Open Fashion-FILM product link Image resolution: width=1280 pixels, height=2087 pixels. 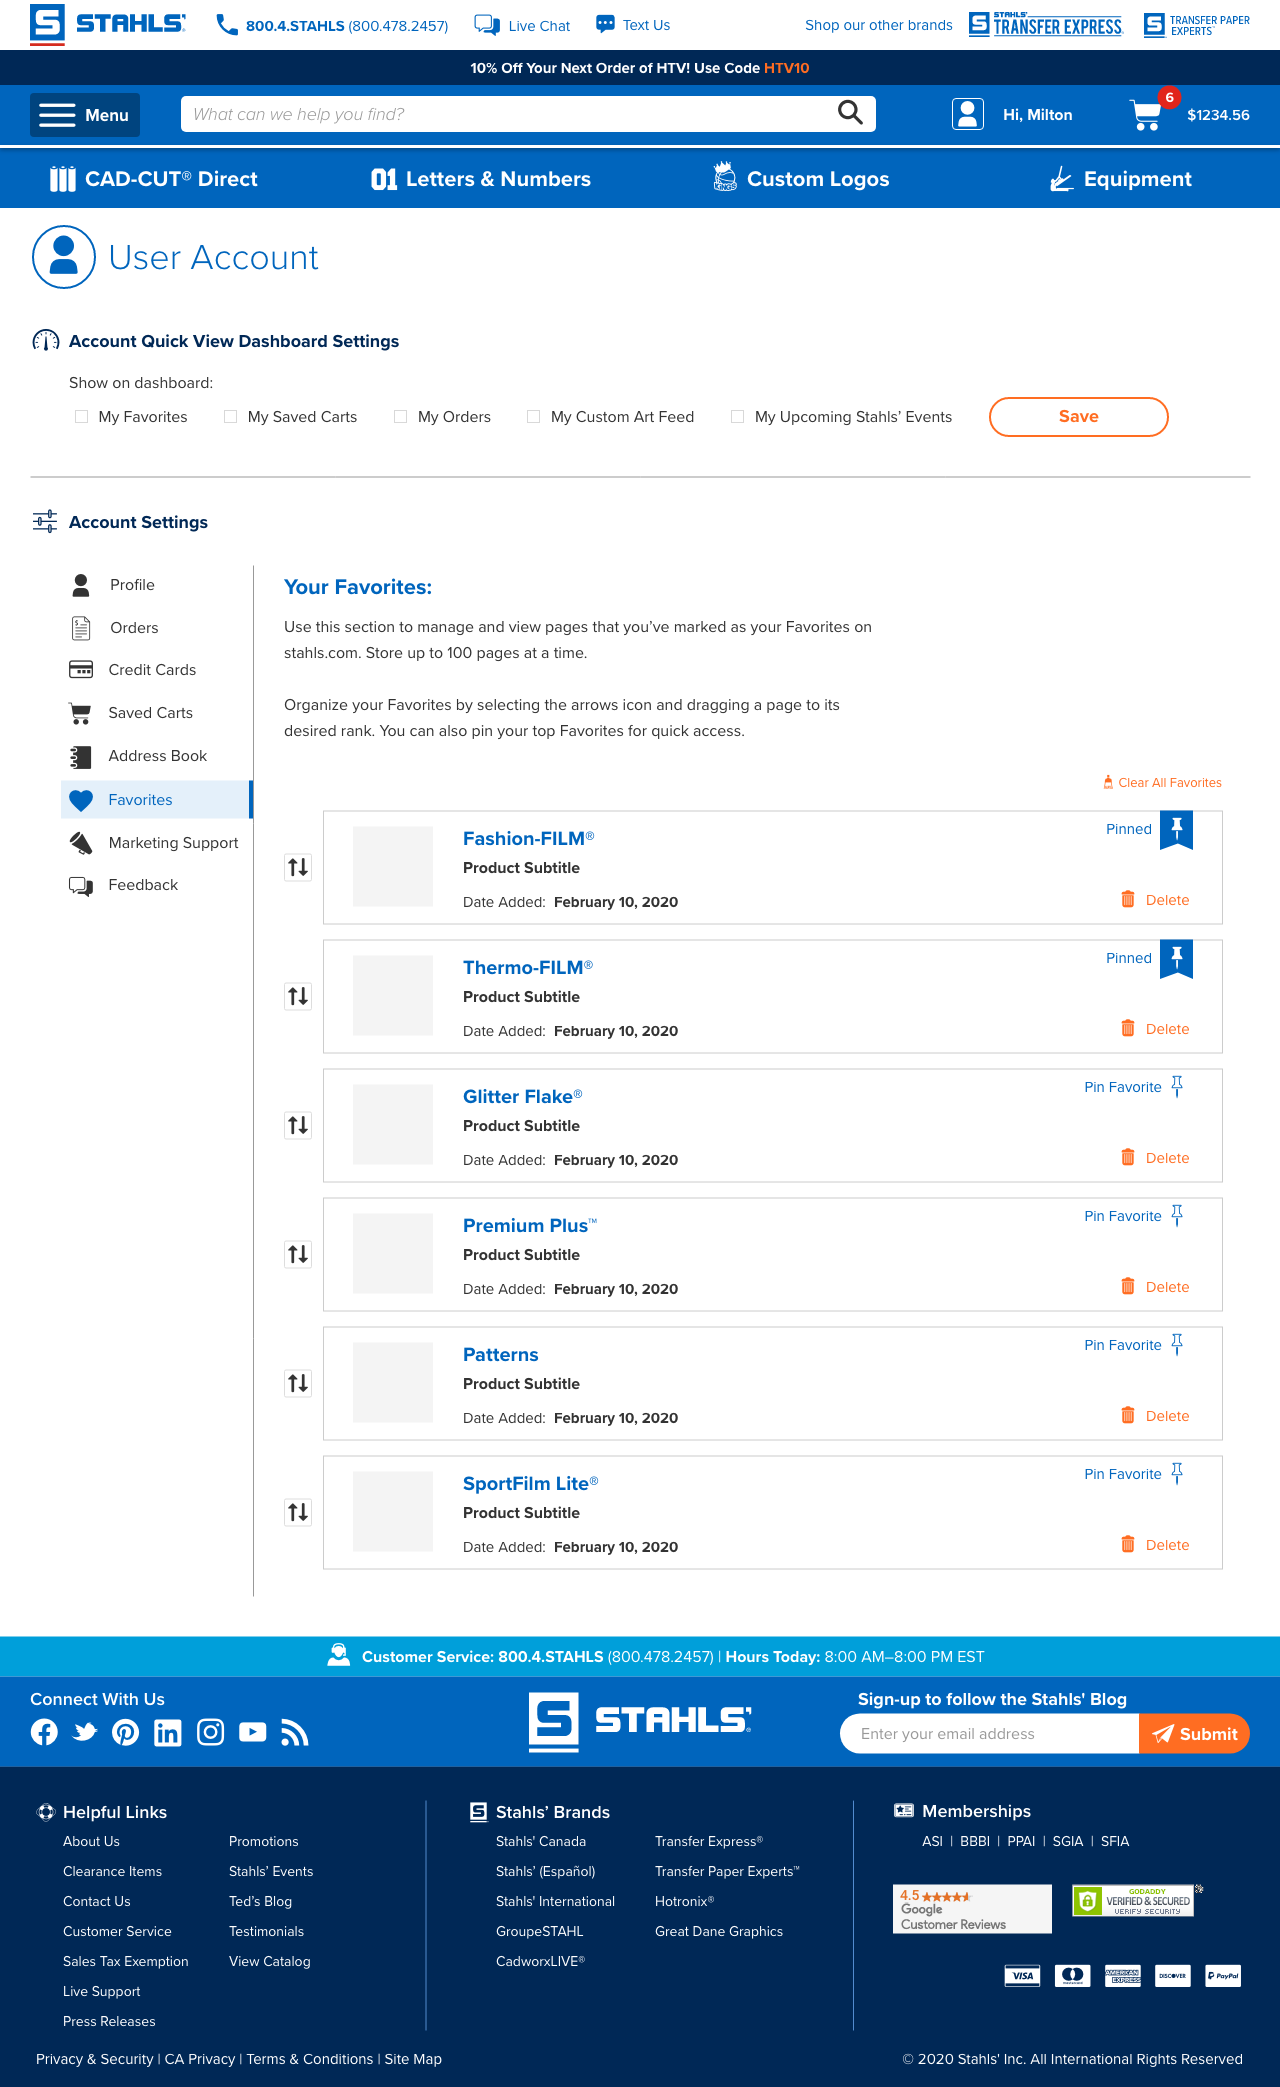click(528, 839)
